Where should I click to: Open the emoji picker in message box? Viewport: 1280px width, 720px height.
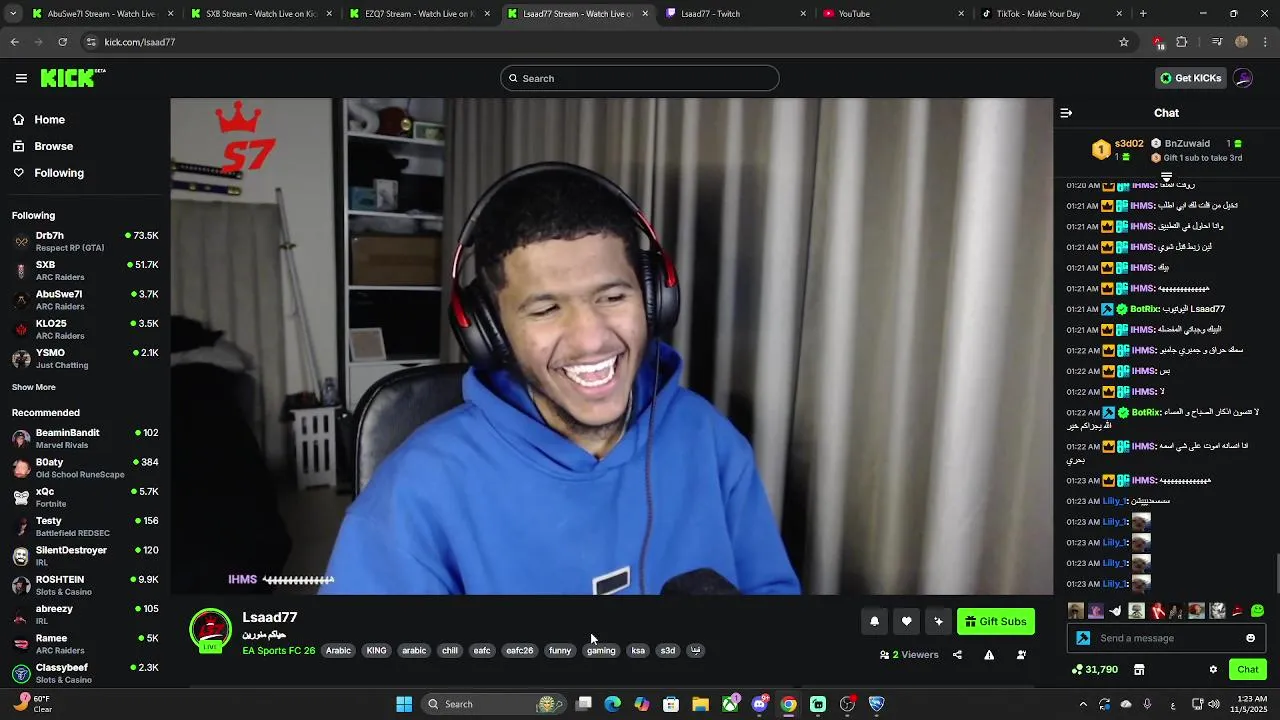(x=1250, y=638)
